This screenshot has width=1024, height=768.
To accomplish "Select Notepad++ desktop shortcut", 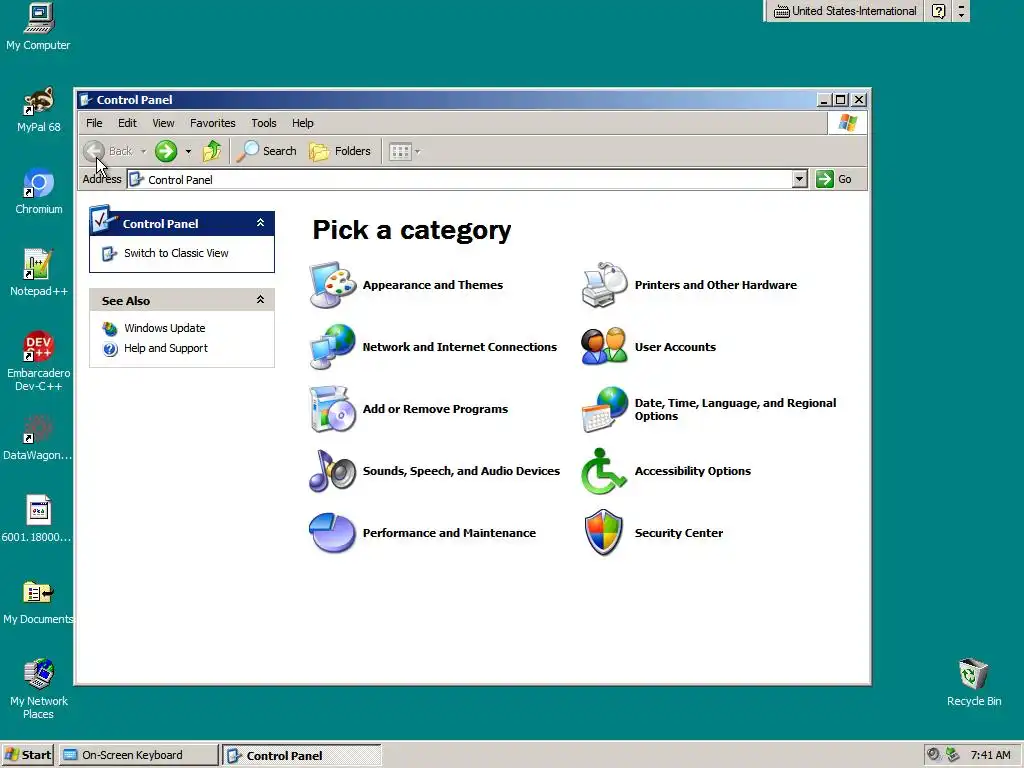I will [39, 273].
